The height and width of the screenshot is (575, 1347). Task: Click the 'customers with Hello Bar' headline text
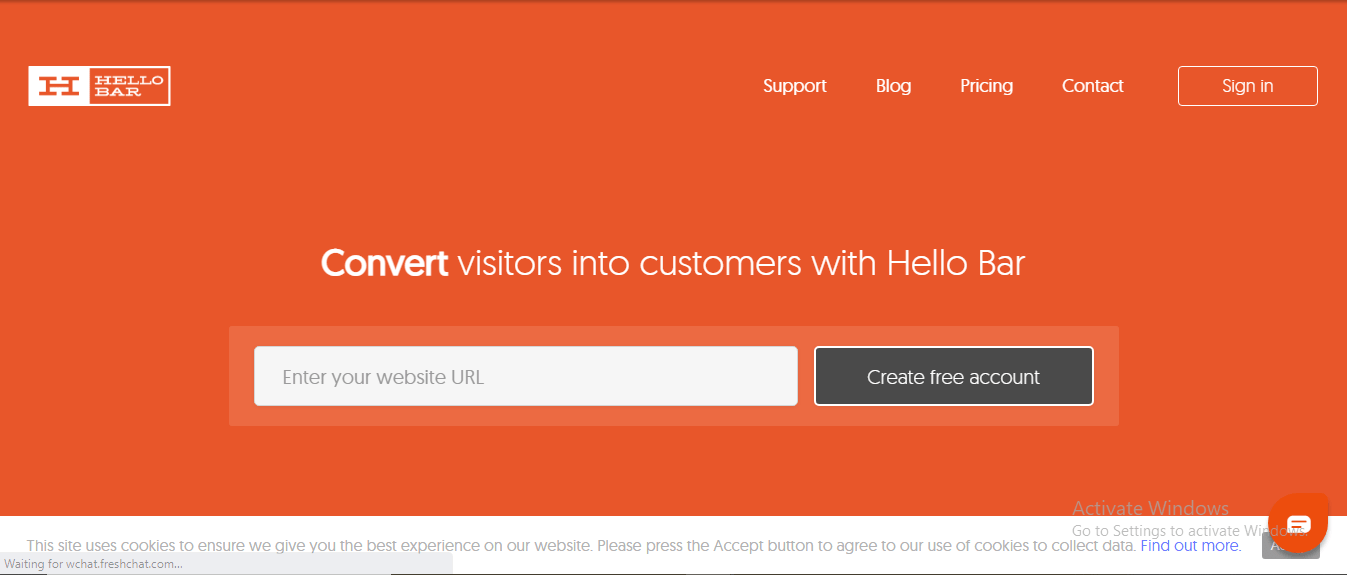832,264
